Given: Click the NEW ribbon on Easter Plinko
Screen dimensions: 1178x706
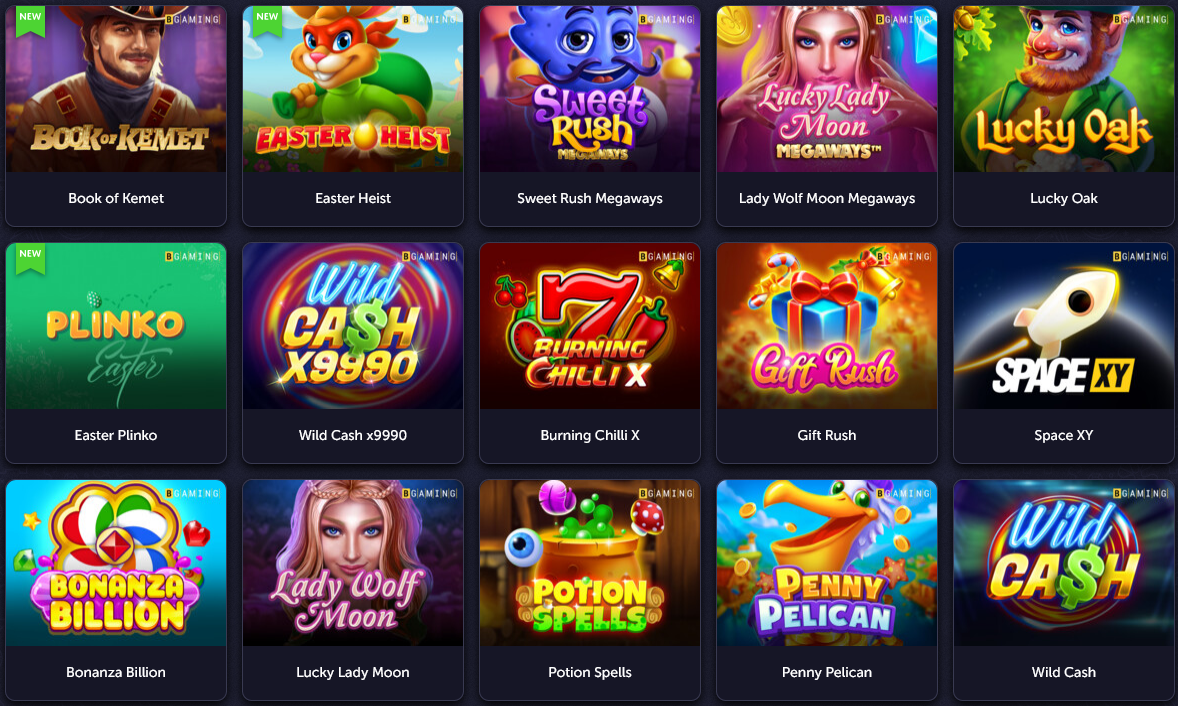Looking at the screenshot, I should 30,258.
